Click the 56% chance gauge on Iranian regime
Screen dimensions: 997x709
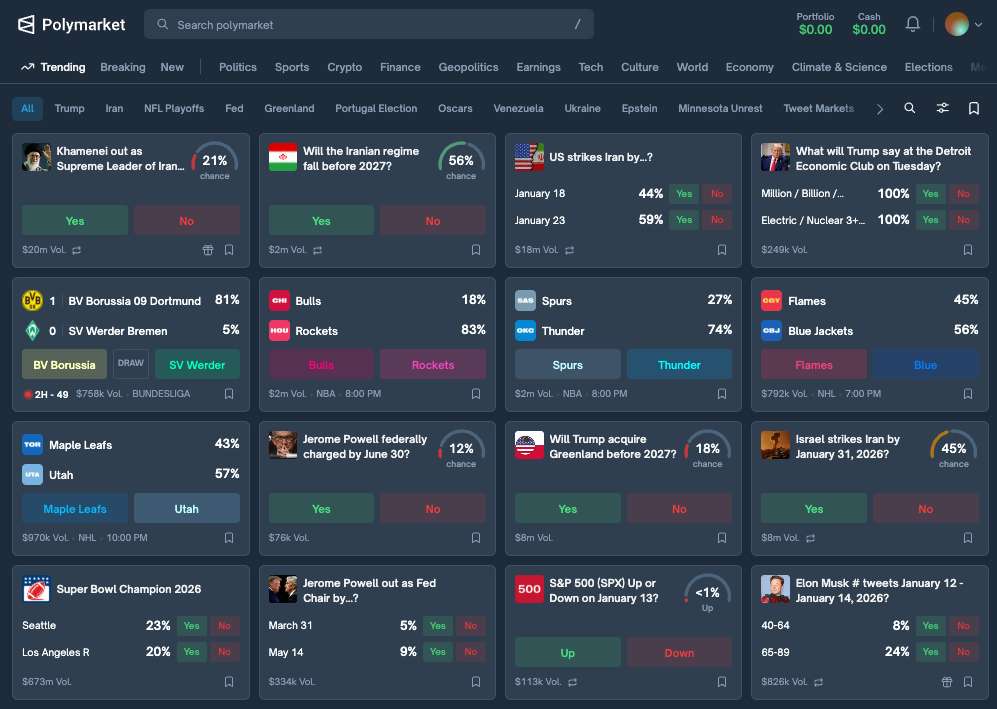click(461, 162)
